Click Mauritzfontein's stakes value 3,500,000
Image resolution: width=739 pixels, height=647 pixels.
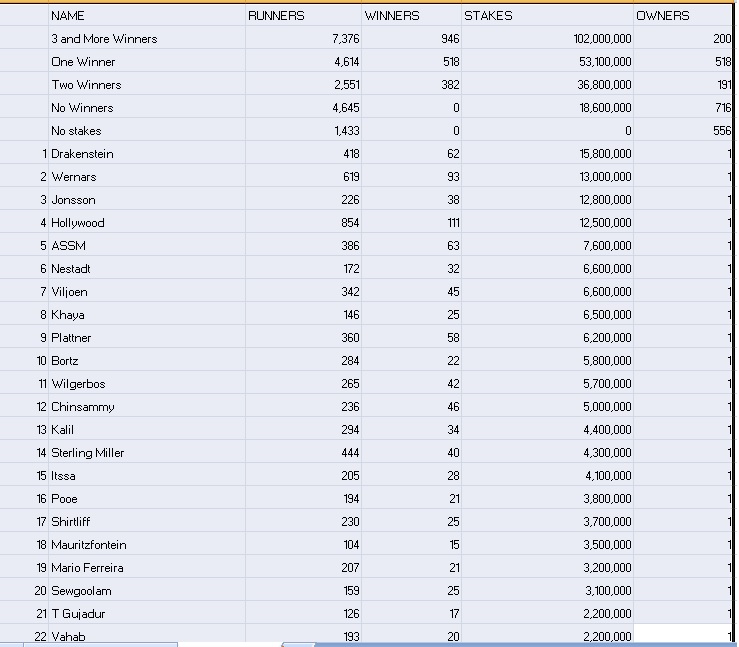(607, 545)
